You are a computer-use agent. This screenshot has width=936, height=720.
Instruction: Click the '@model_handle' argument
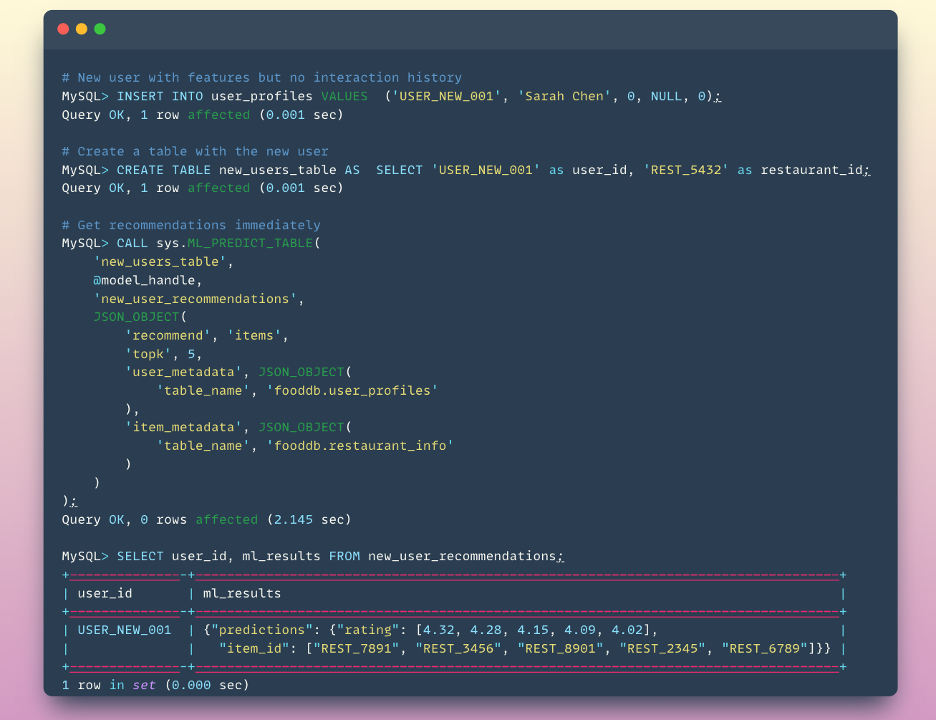(x=147, y=280)
